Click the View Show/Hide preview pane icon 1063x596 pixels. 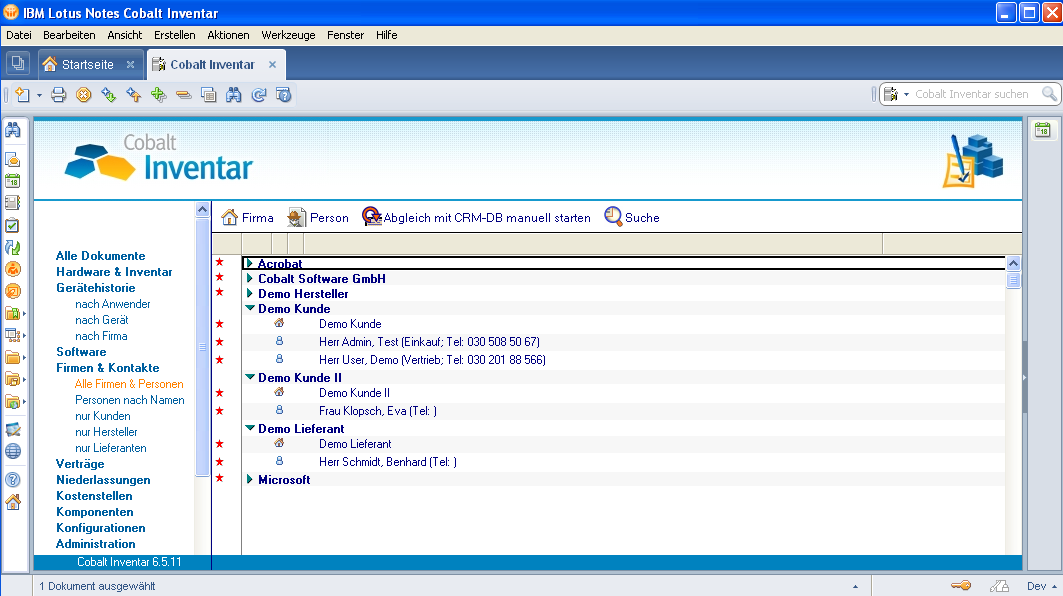[x=209, y=95]
